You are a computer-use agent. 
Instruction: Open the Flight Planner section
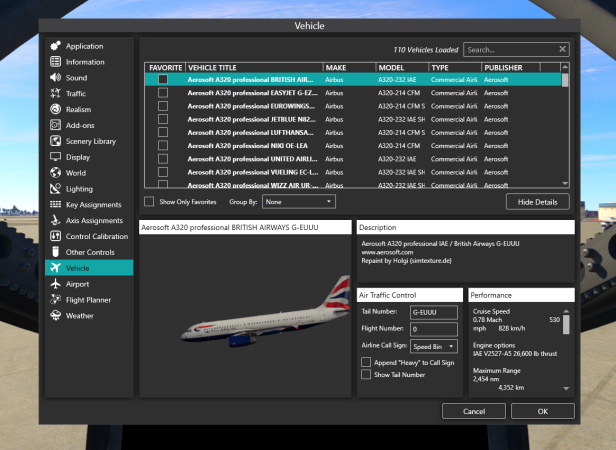[89, 299]
